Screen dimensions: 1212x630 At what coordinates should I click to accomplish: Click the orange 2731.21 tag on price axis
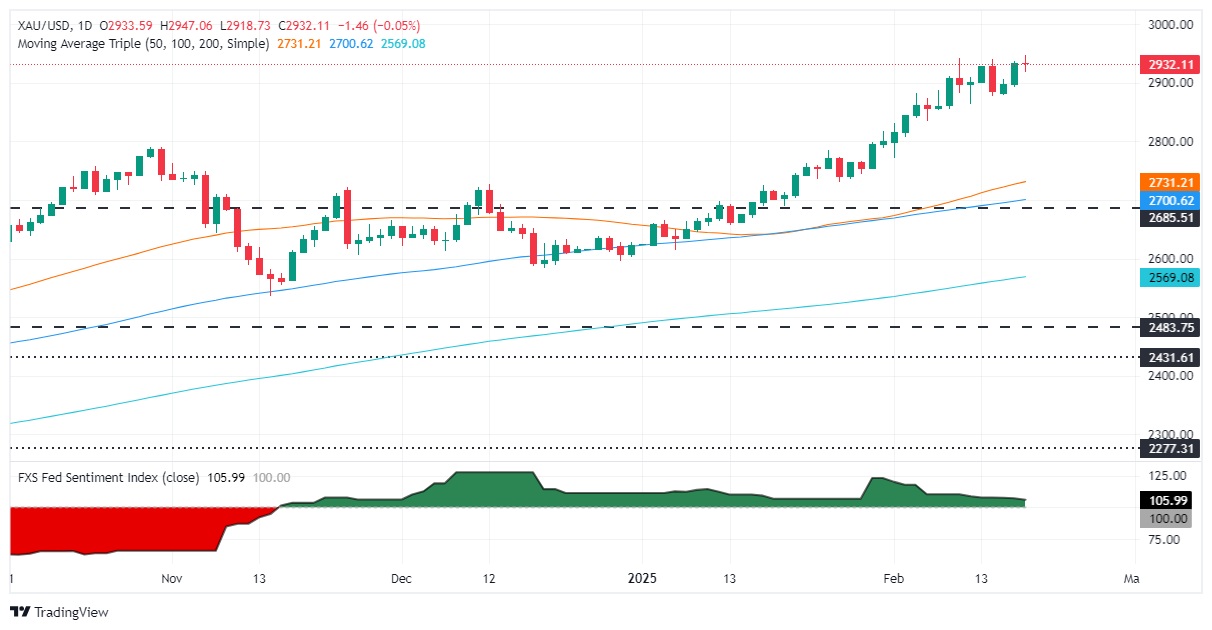[x=1168, y=183]
